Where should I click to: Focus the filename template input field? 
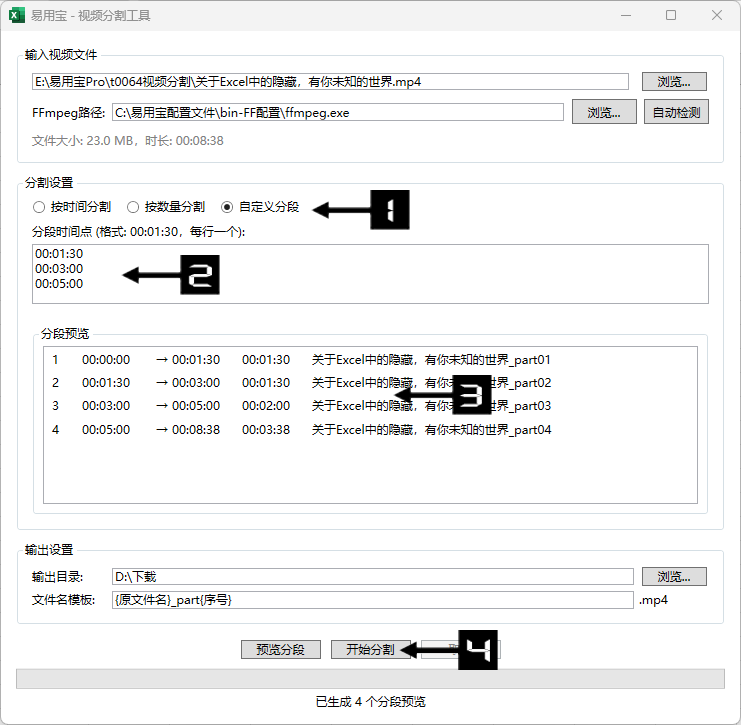pos(372,600)
